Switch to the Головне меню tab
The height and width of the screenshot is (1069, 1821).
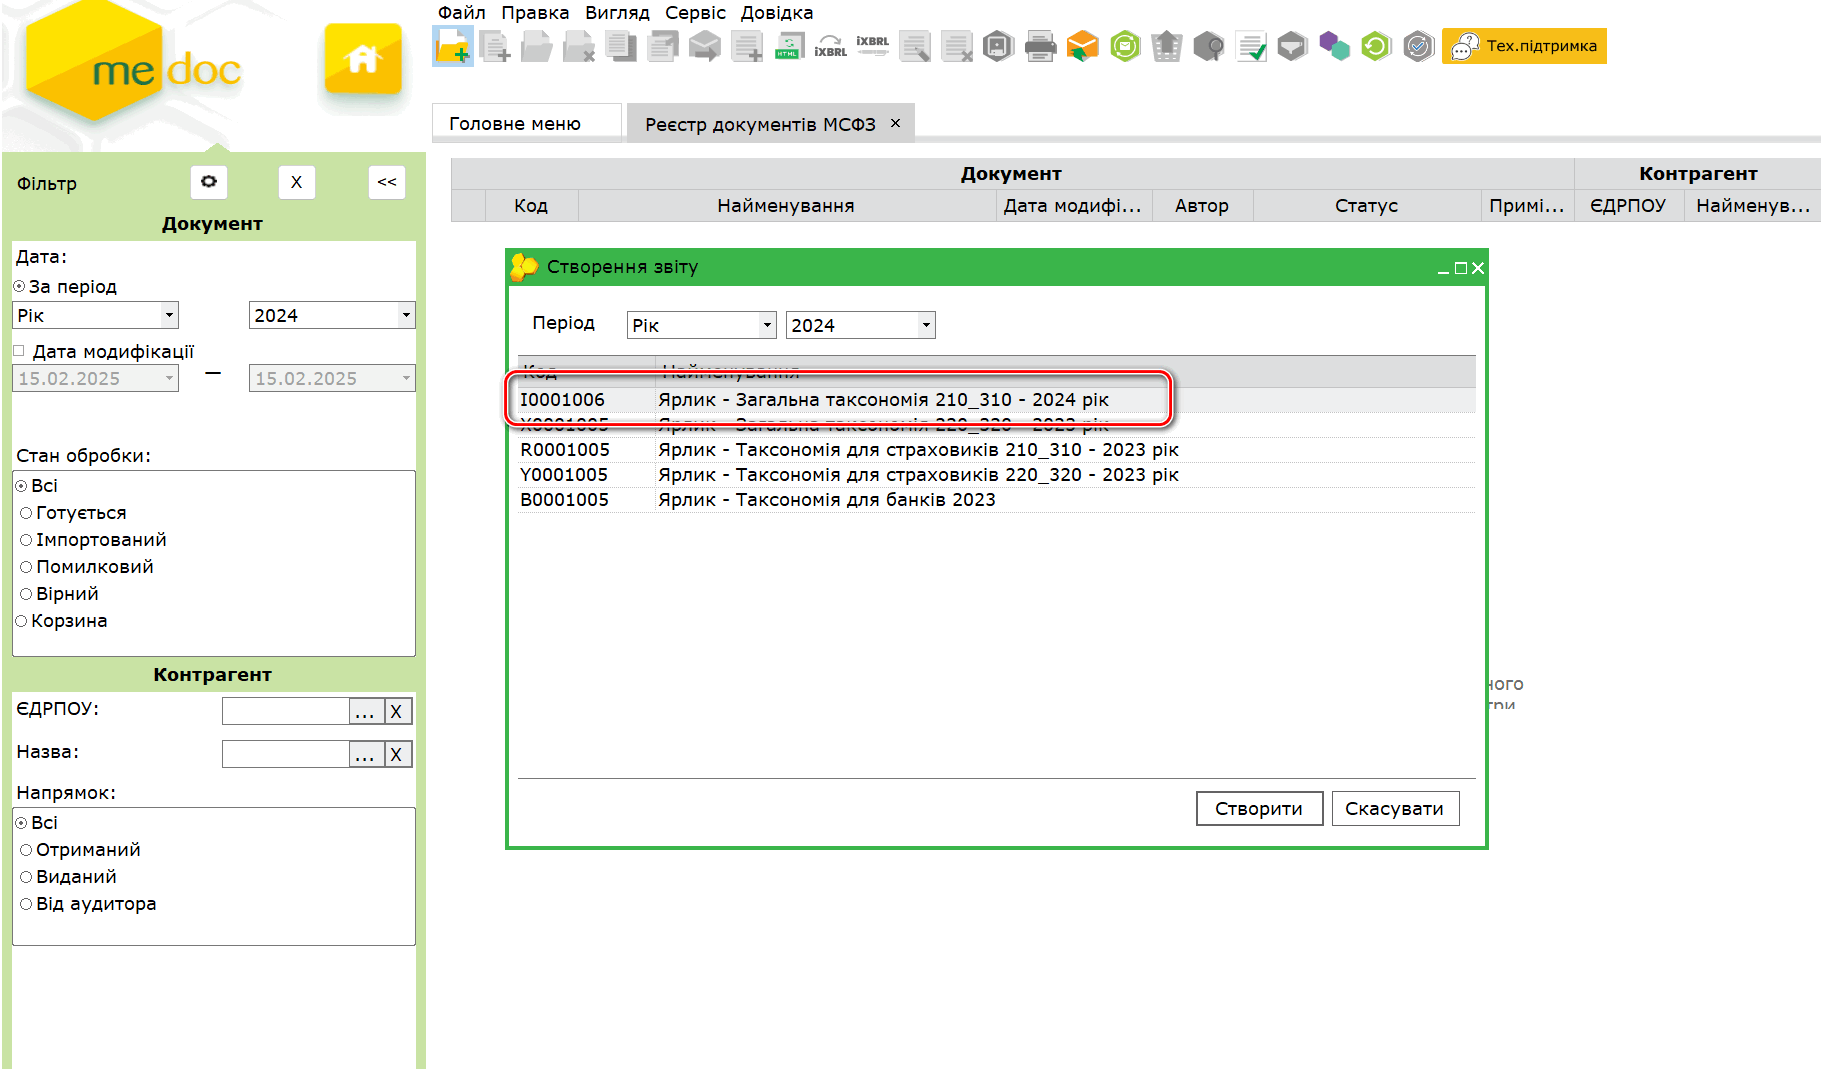point(515,124)
